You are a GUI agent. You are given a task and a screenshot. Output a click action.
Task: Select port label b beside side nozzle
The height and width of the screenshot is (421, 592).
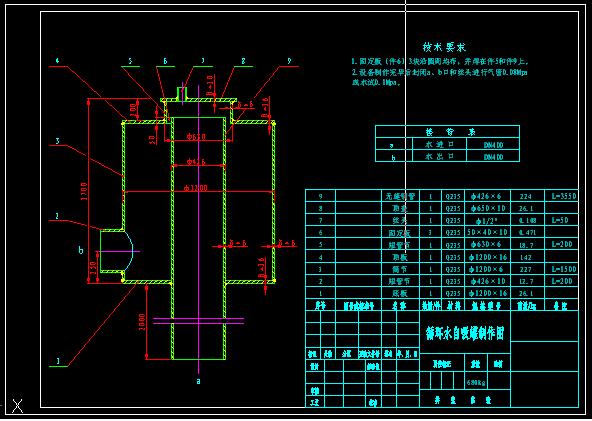80,250
